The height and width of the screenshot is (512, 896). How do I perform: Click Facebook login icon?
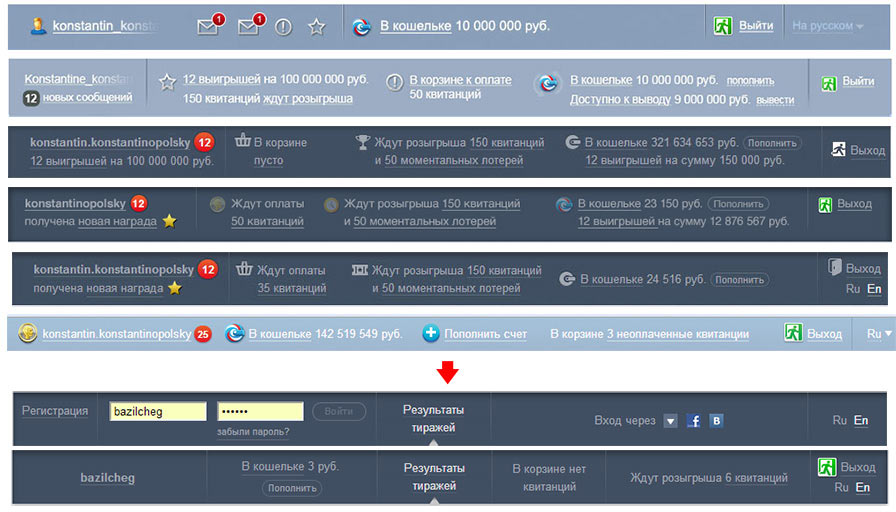(694, 421)
